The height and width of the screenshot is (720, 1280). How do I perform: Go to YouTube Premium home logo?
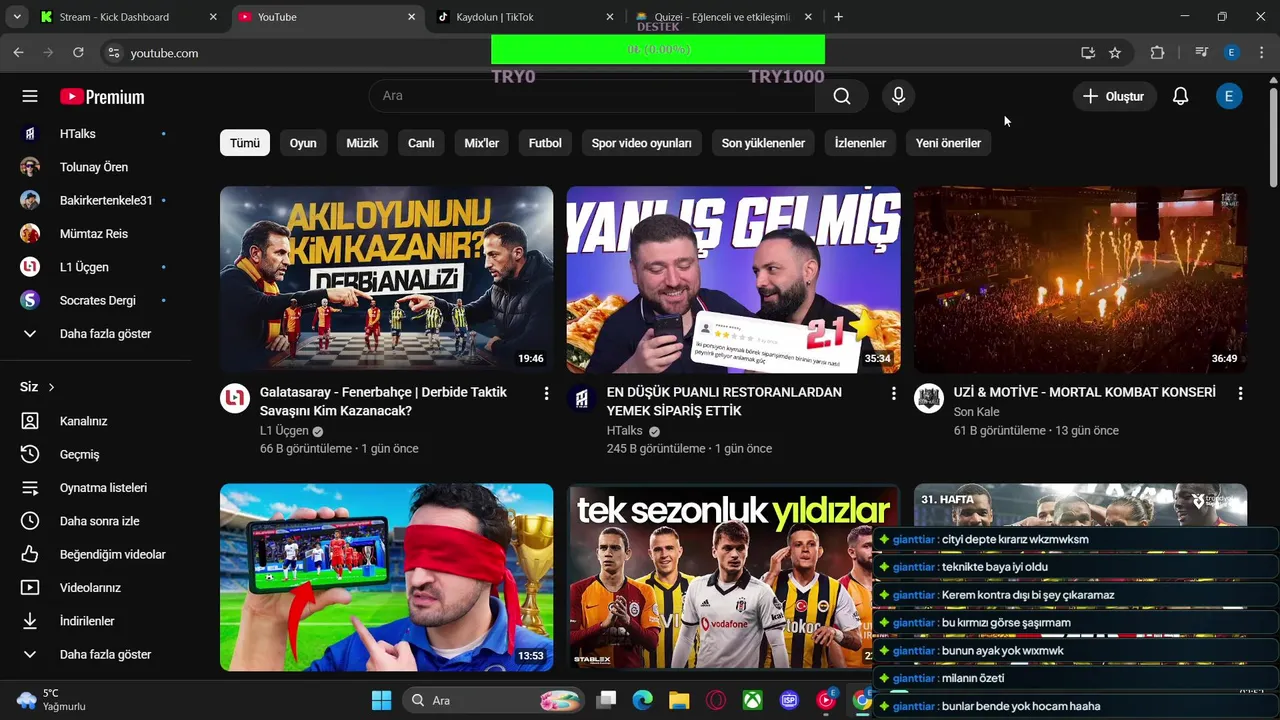point(102,97)
